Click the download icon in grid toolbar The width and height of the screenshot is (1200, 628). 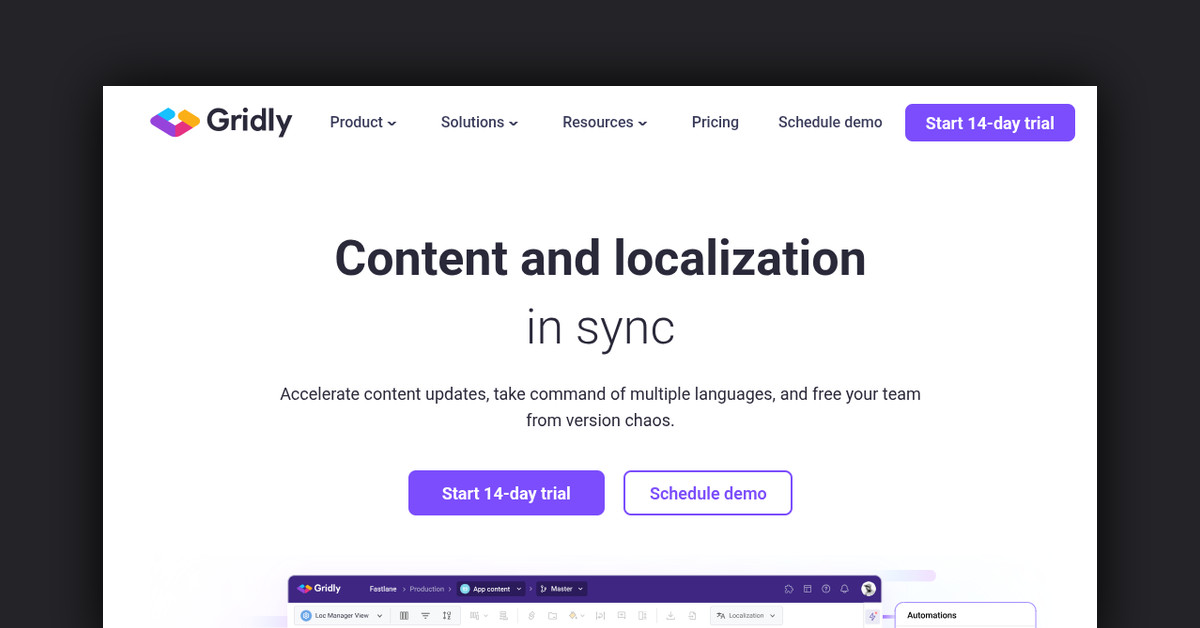(670, 616)
